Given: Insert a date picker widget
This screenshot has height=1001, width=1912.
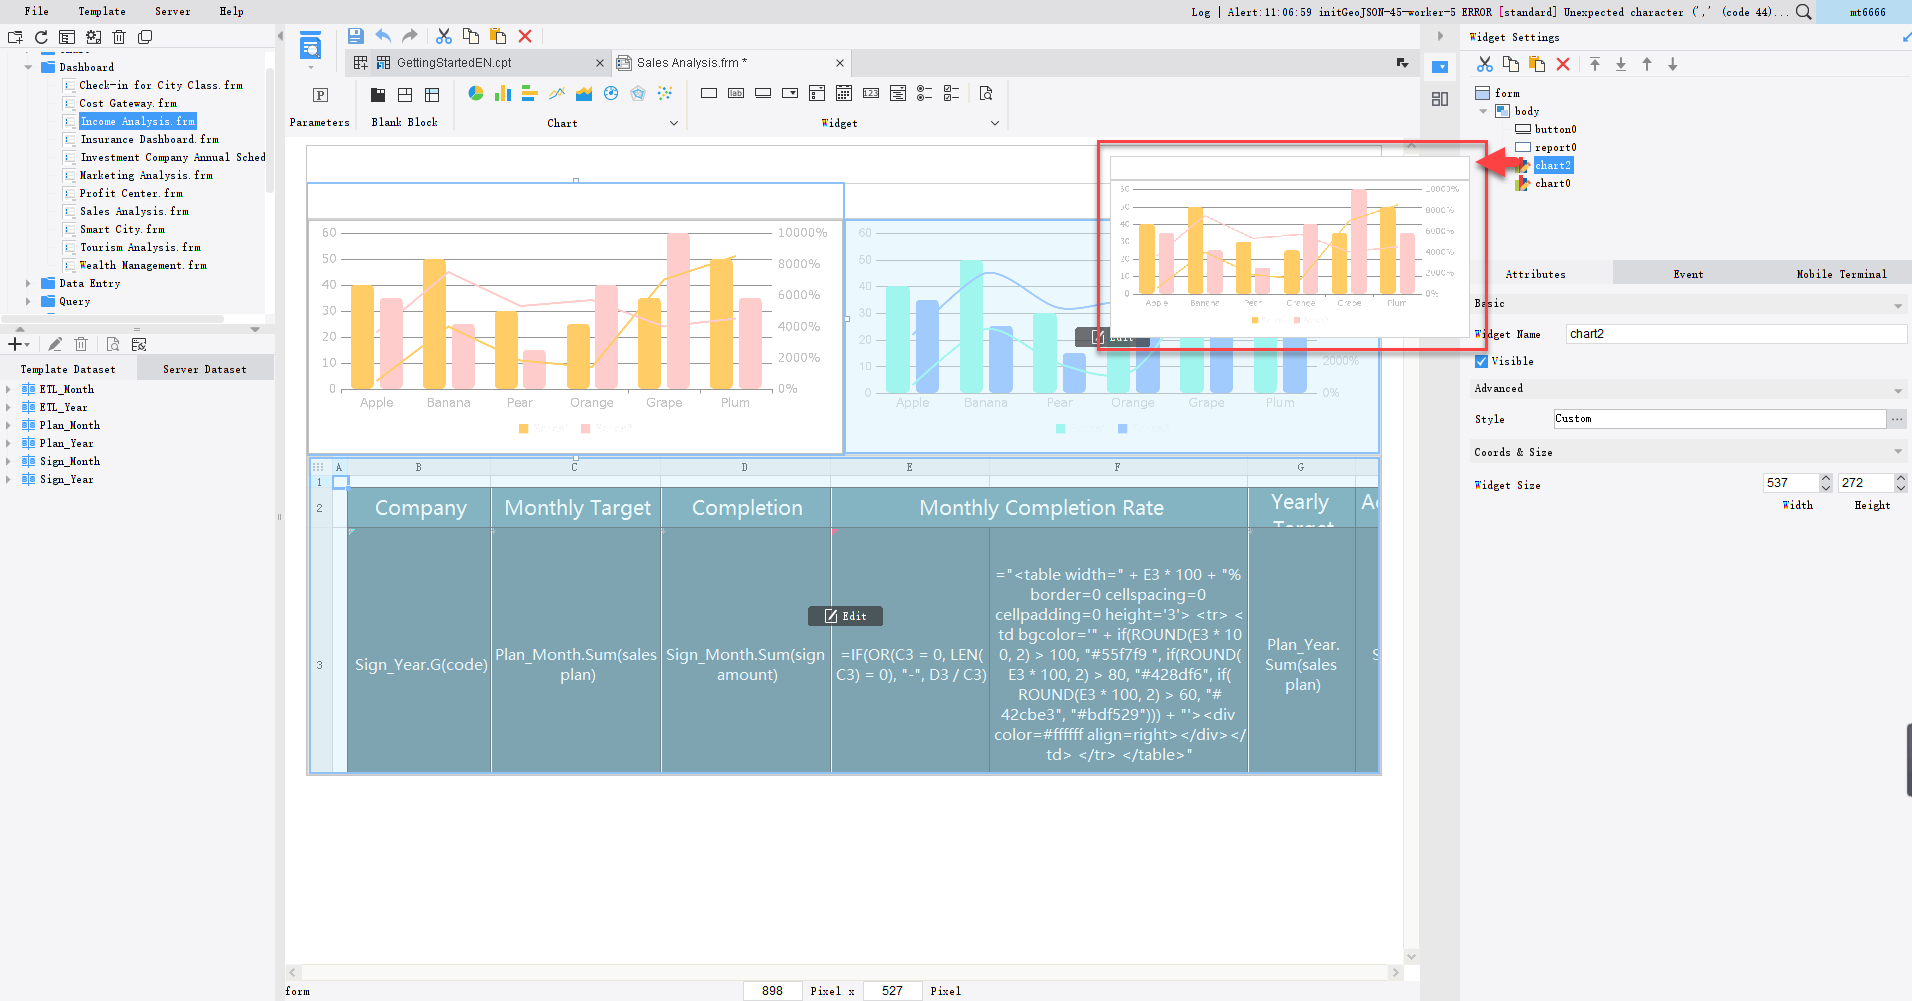Looking at the screenshot, I should (x=845, y=93).
